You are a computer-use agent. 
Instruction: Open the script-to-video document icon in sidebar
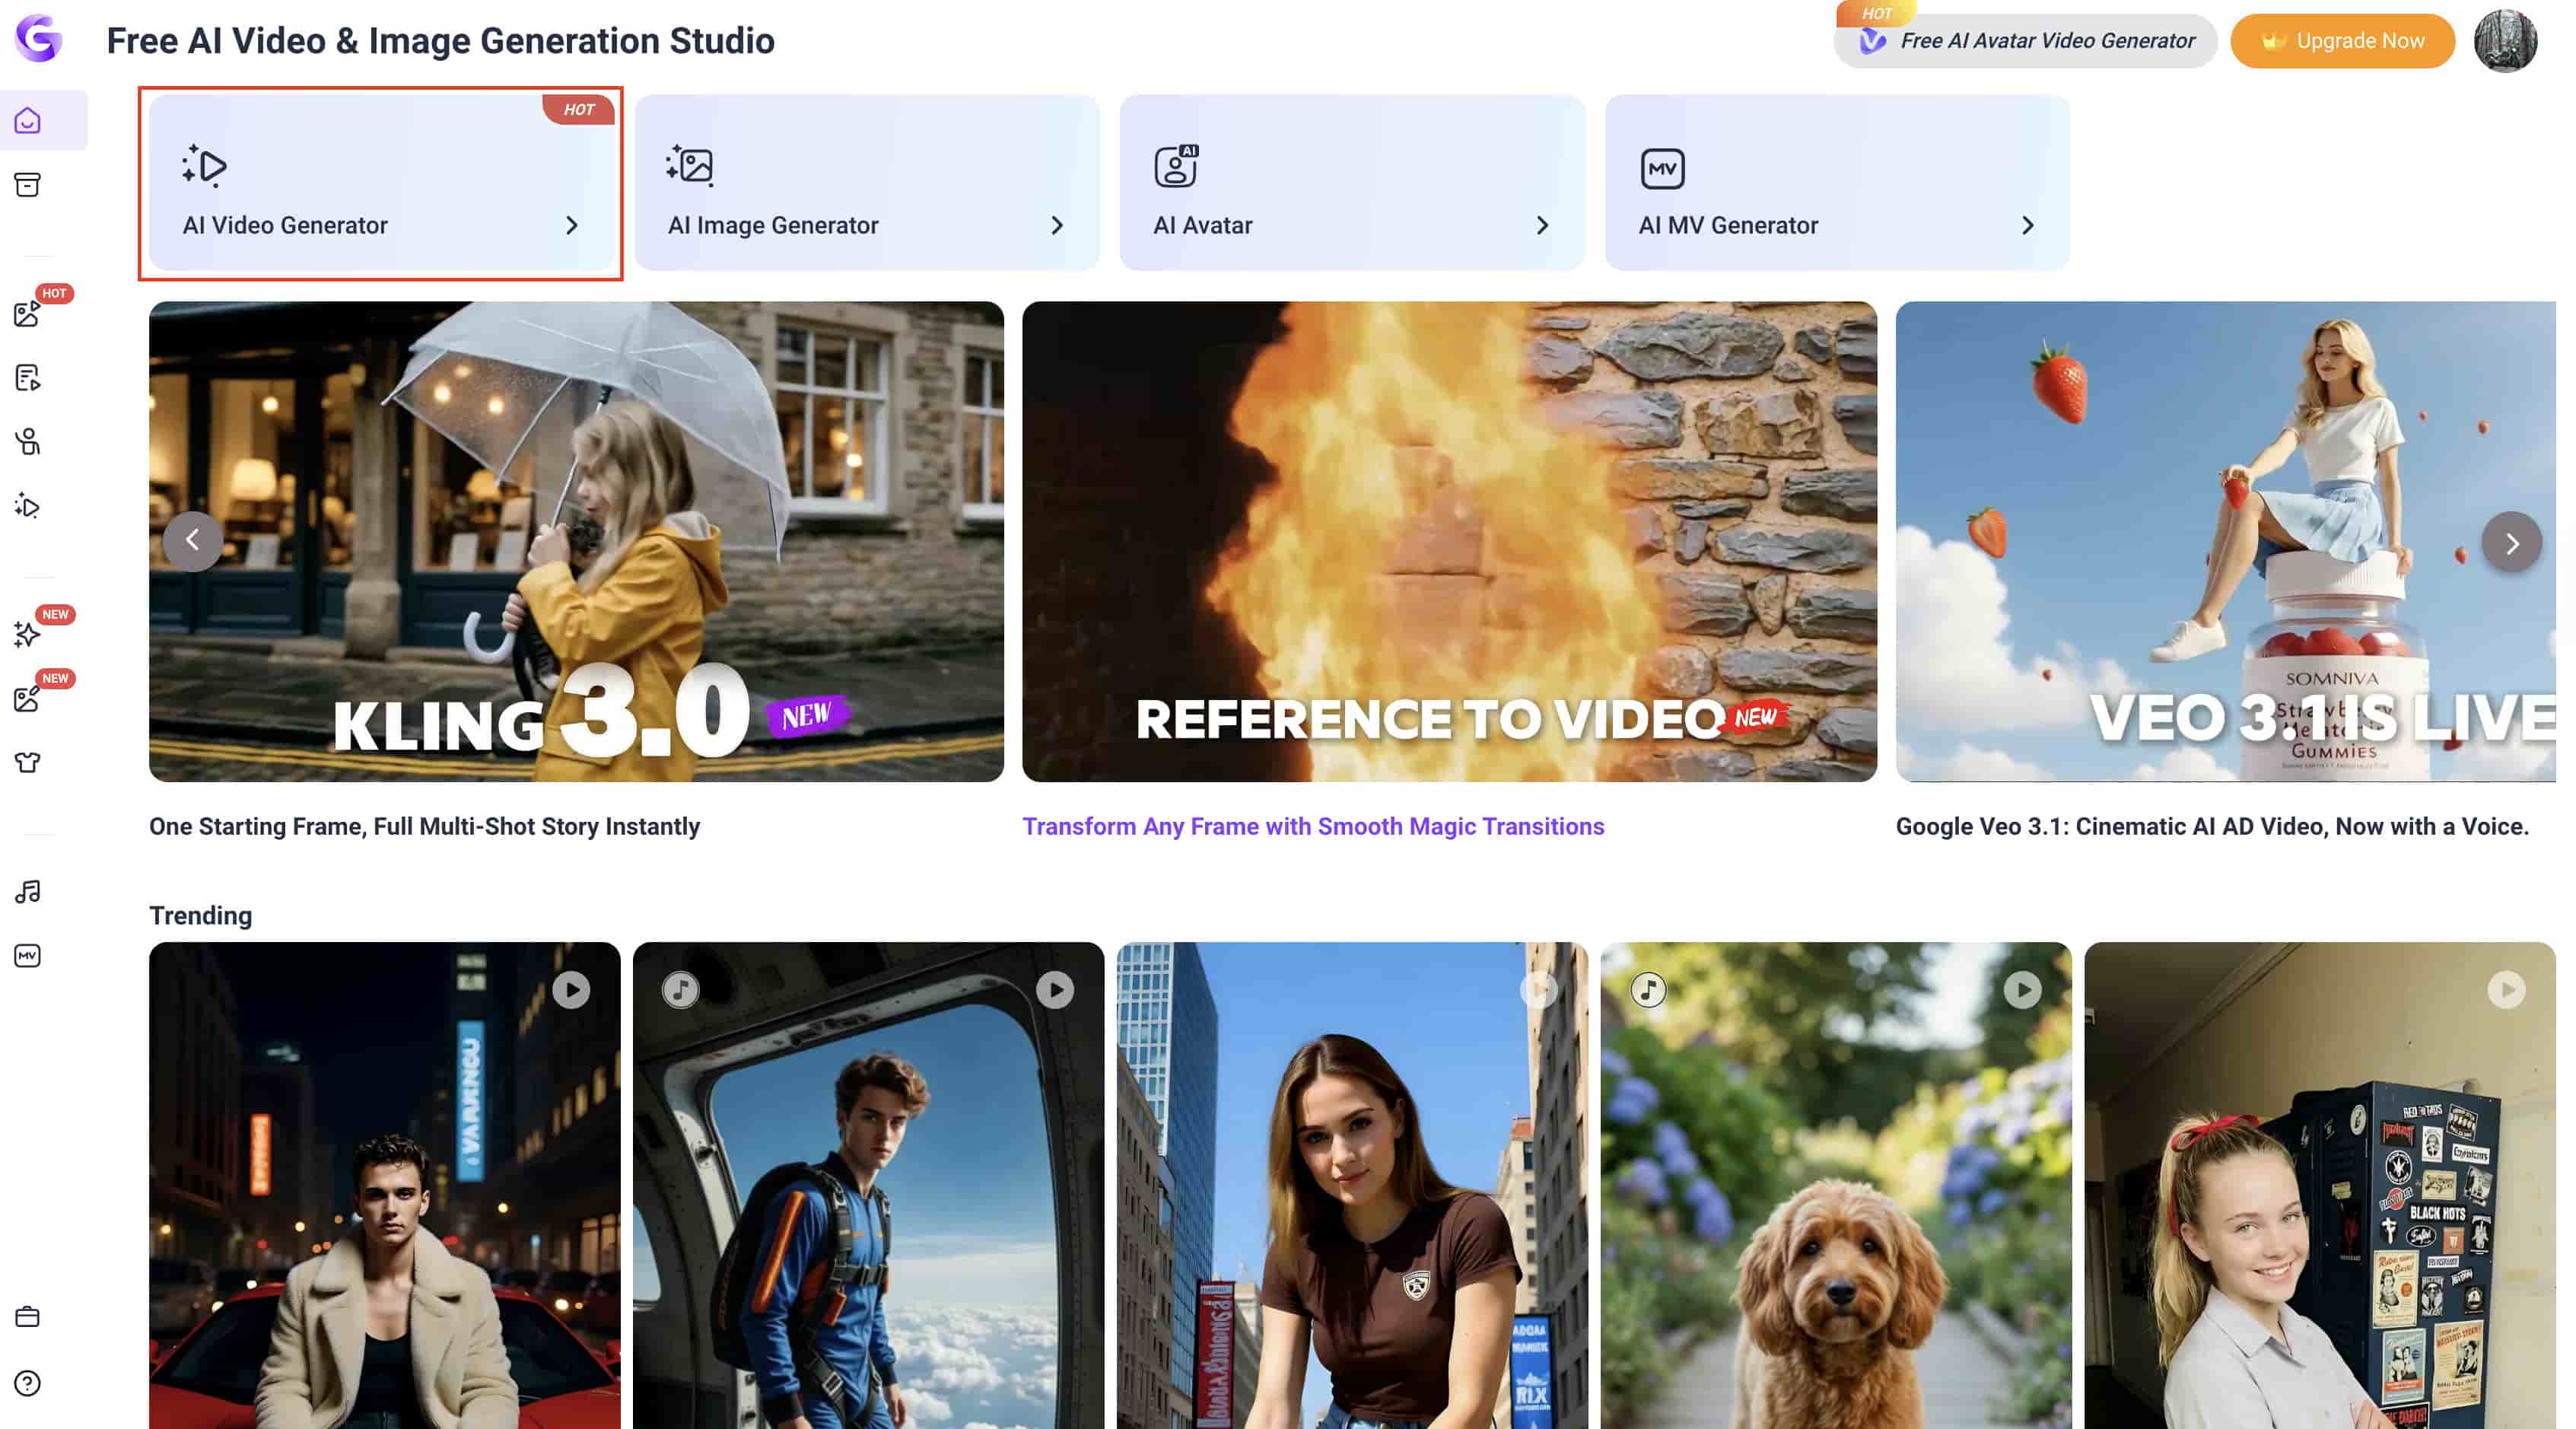tap(28, 378)
